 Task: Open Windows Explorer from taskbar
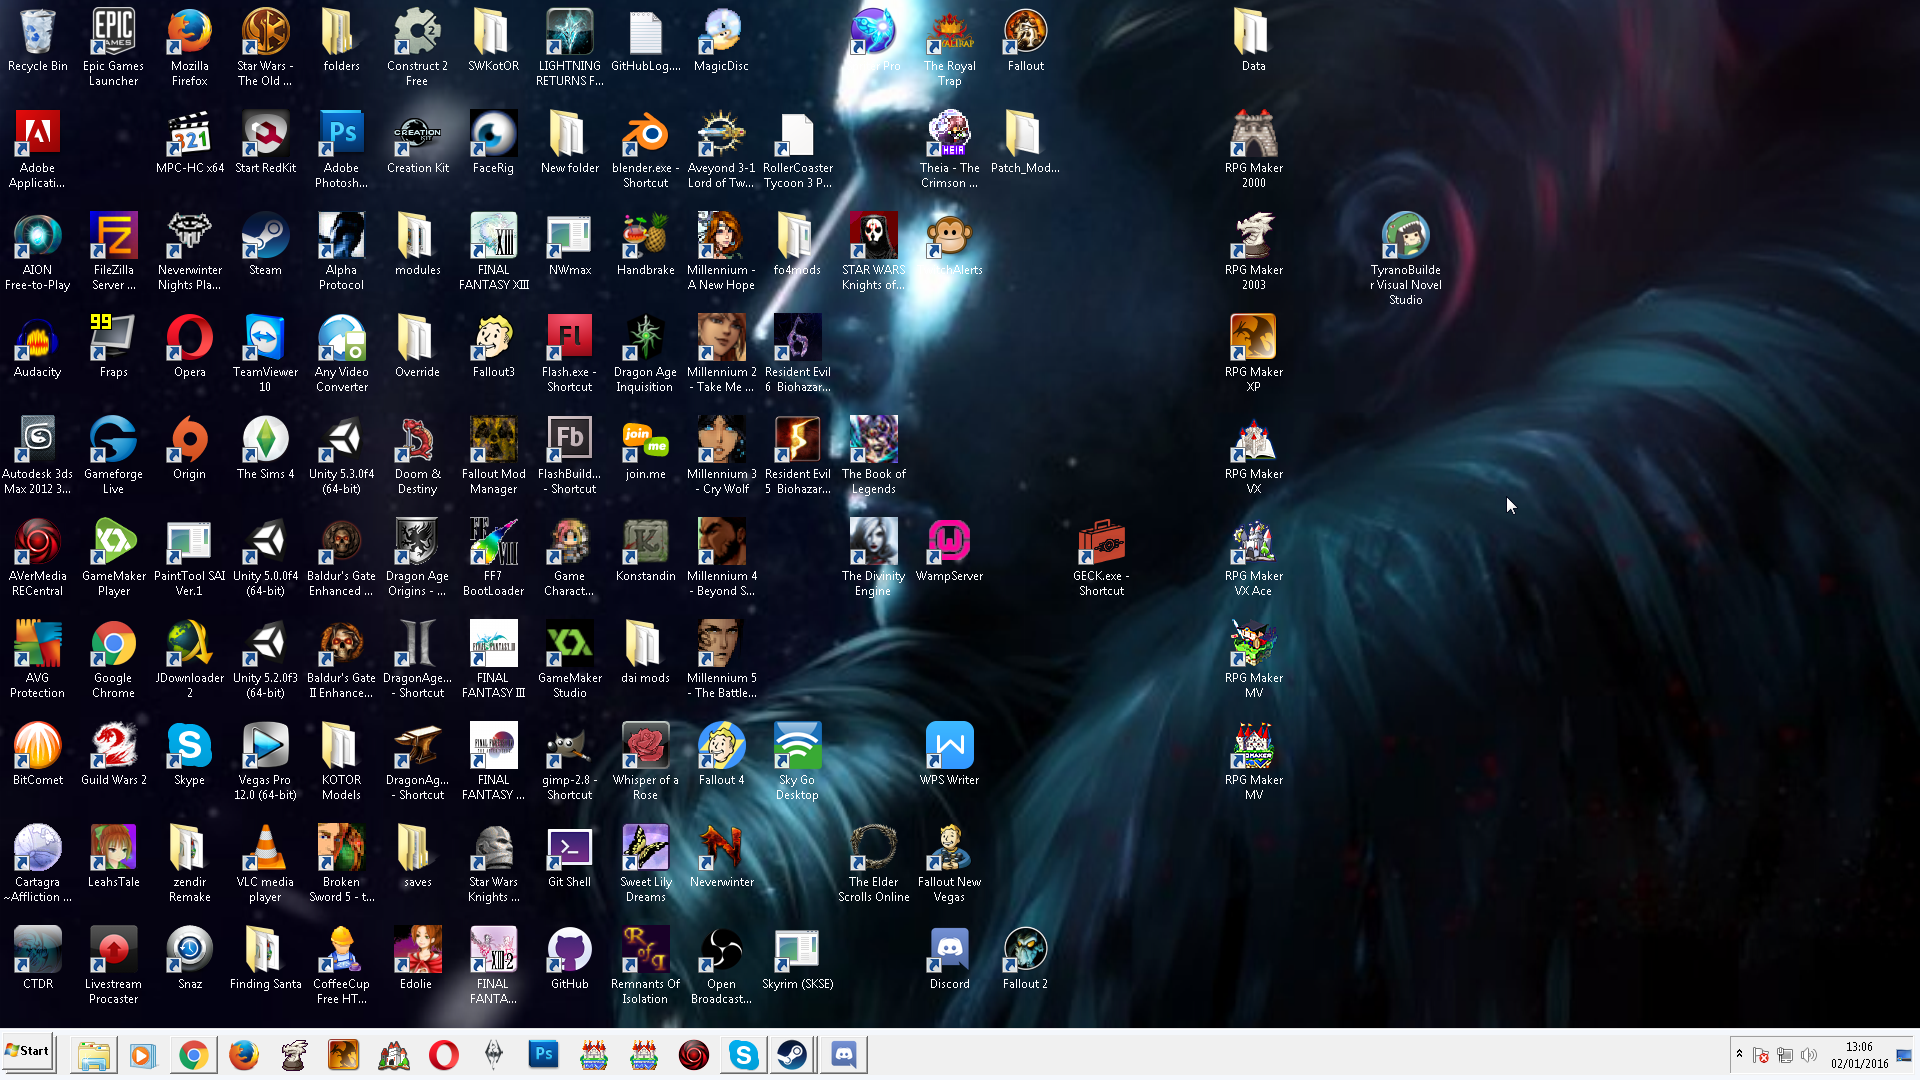(x=93, y=1055)
